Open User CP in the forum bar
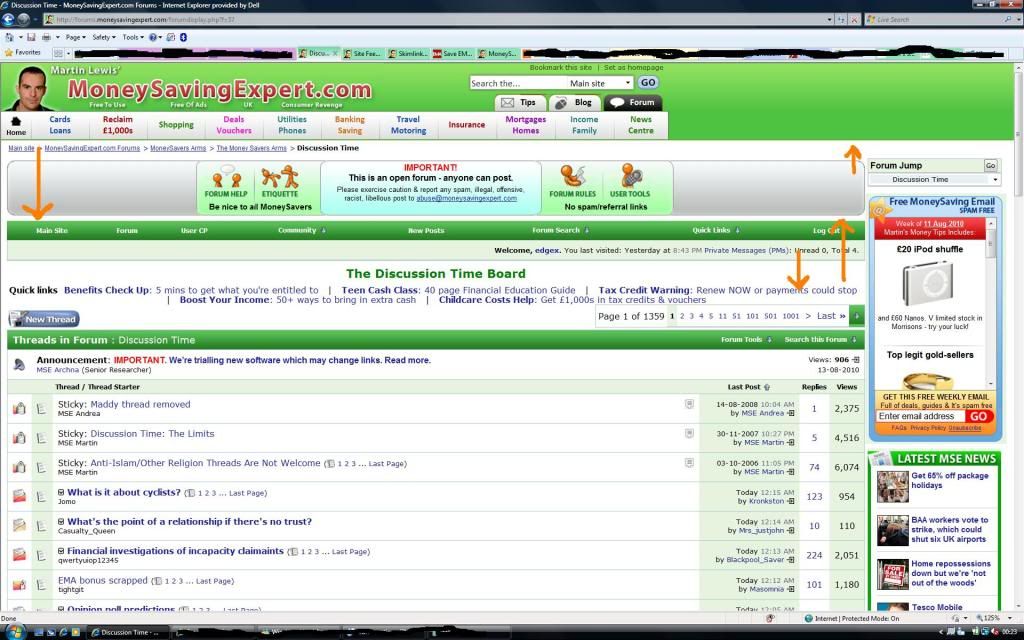Viewport: 1024px width, 640px height. 194,231
